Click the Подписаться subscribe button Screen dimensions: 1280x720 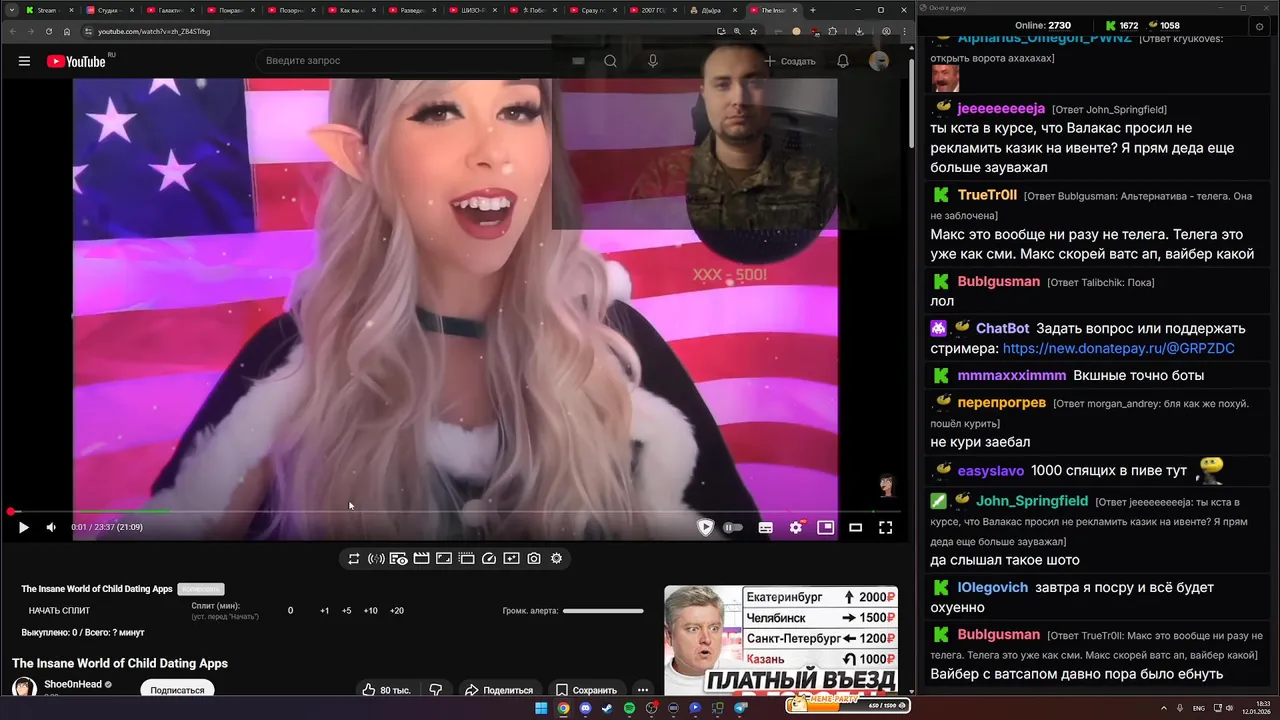click(x=177, y=690)
